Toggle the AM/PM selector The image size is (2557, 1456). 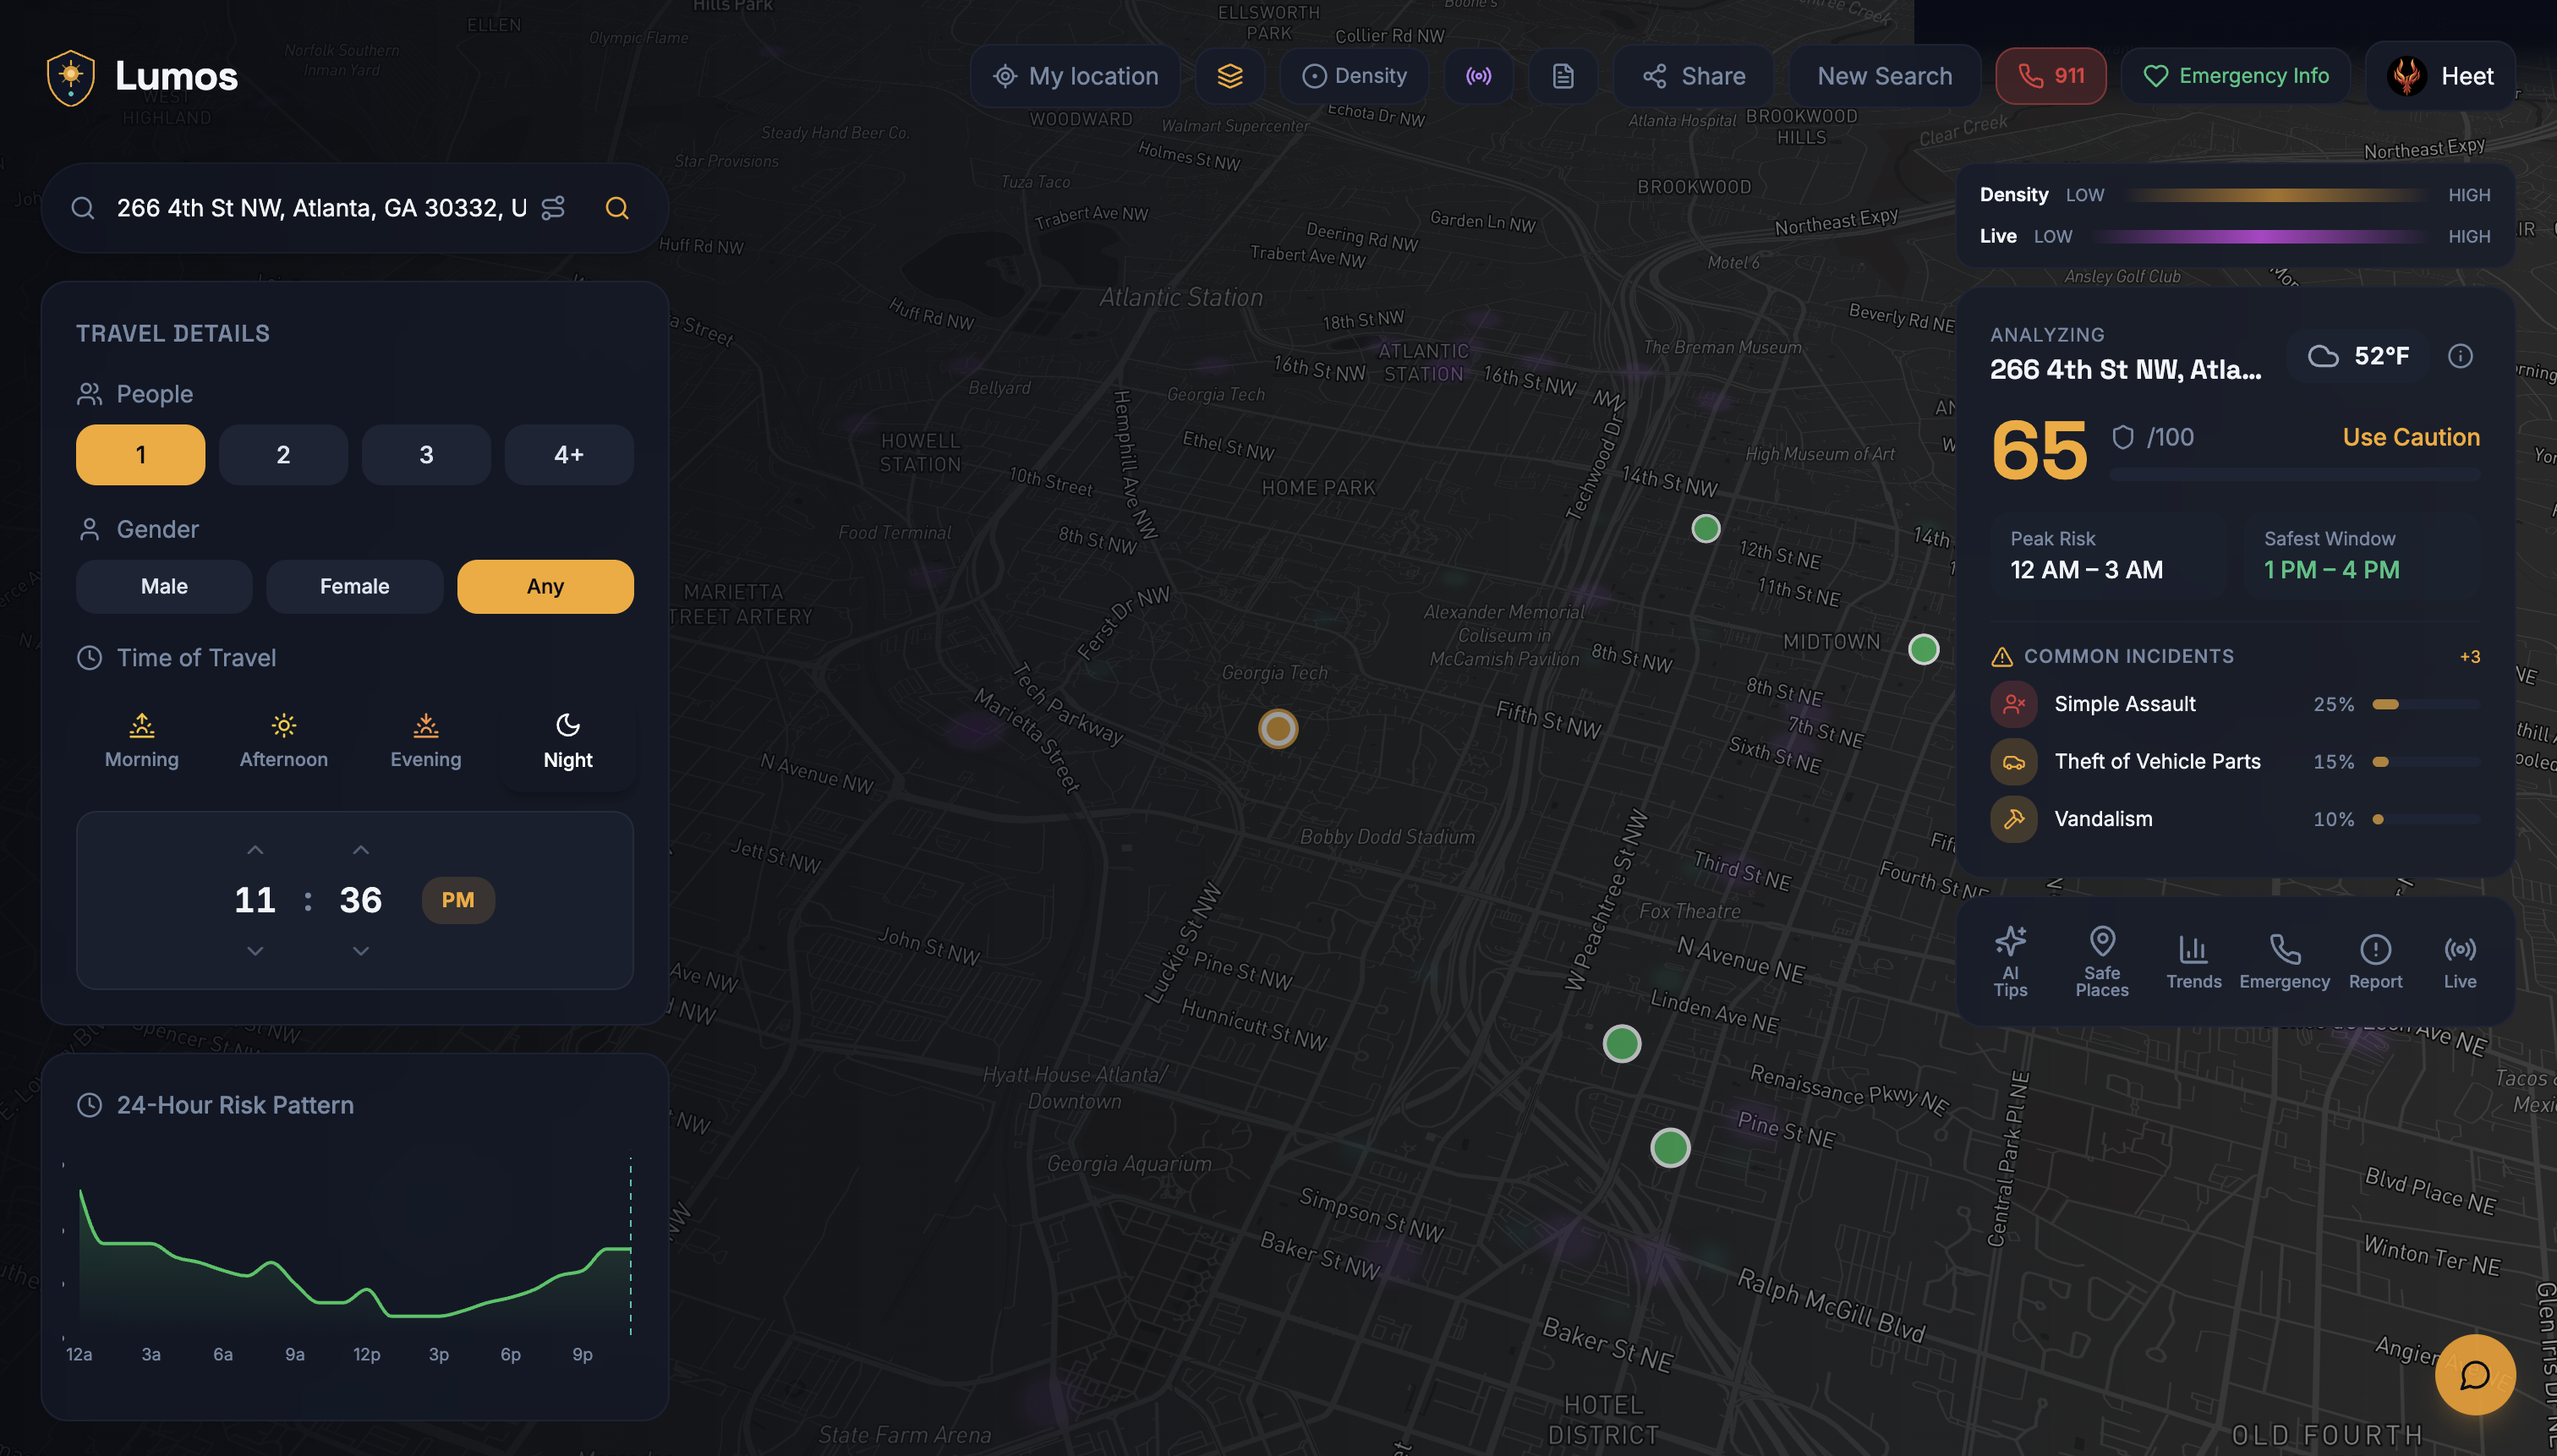(x=457, y=900)
